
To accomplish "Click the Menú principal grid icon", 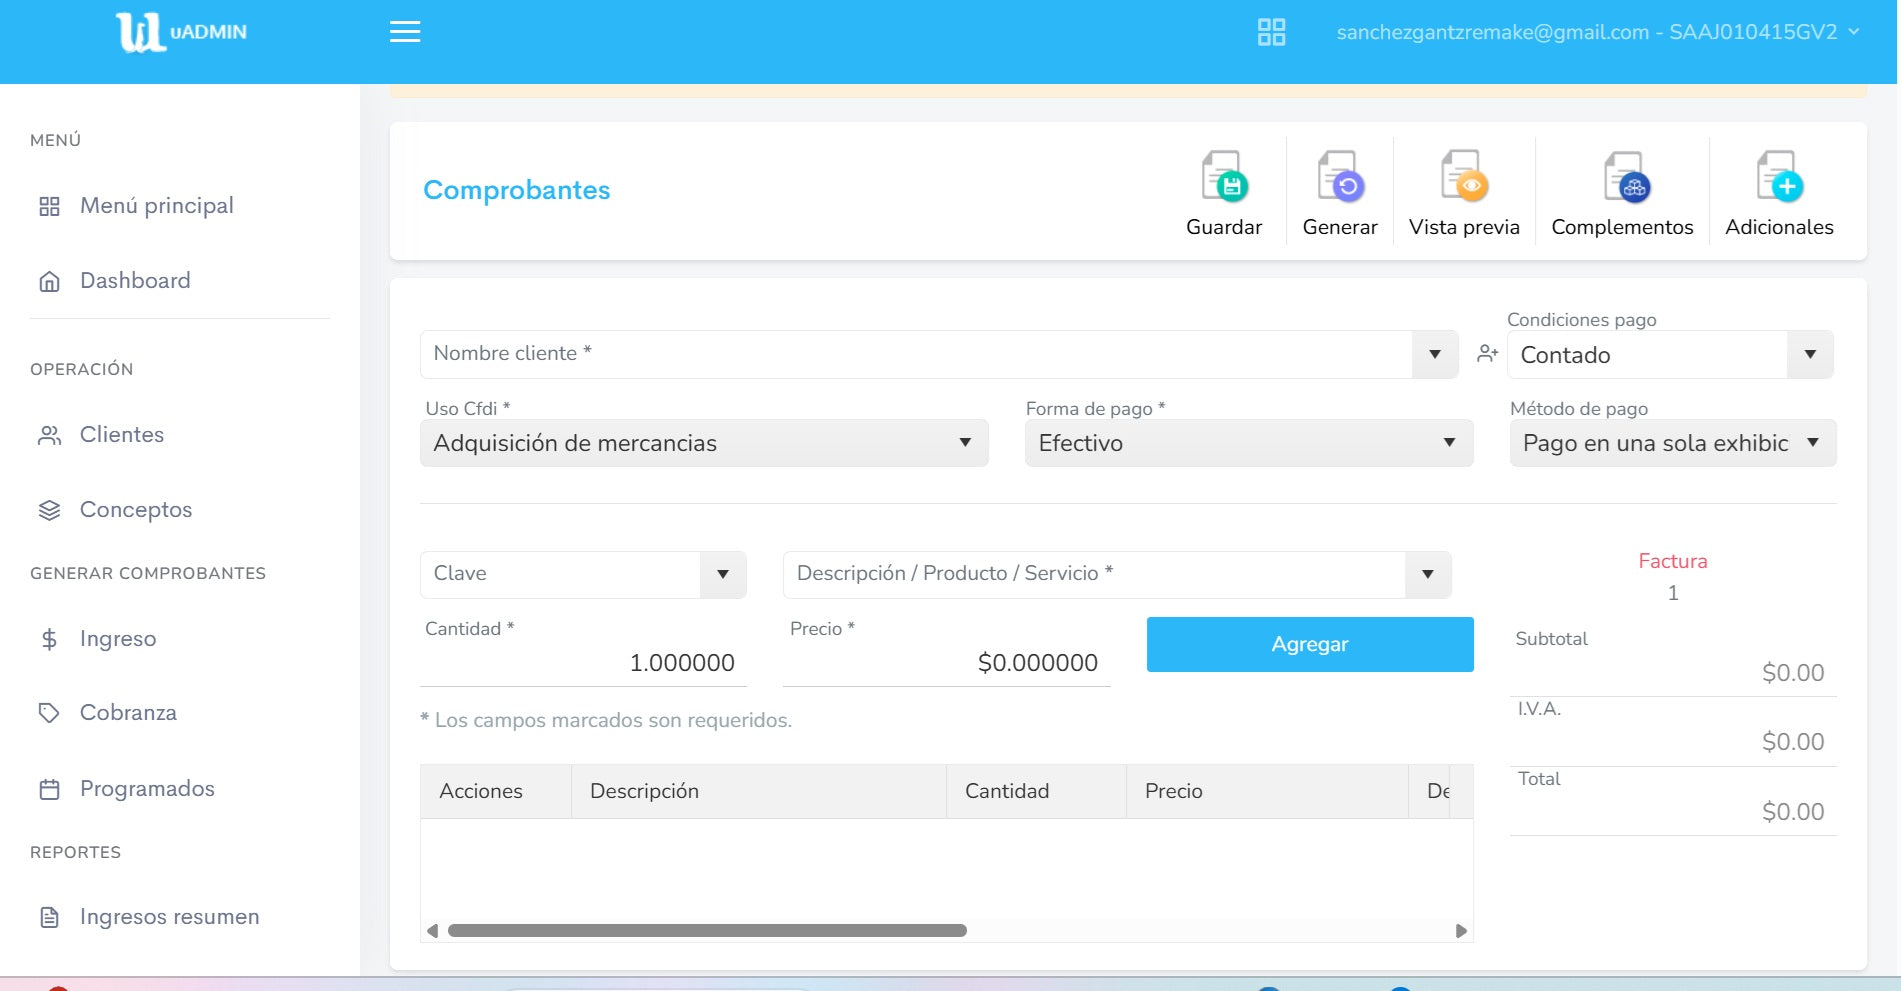I will click(x=49, y=206).
